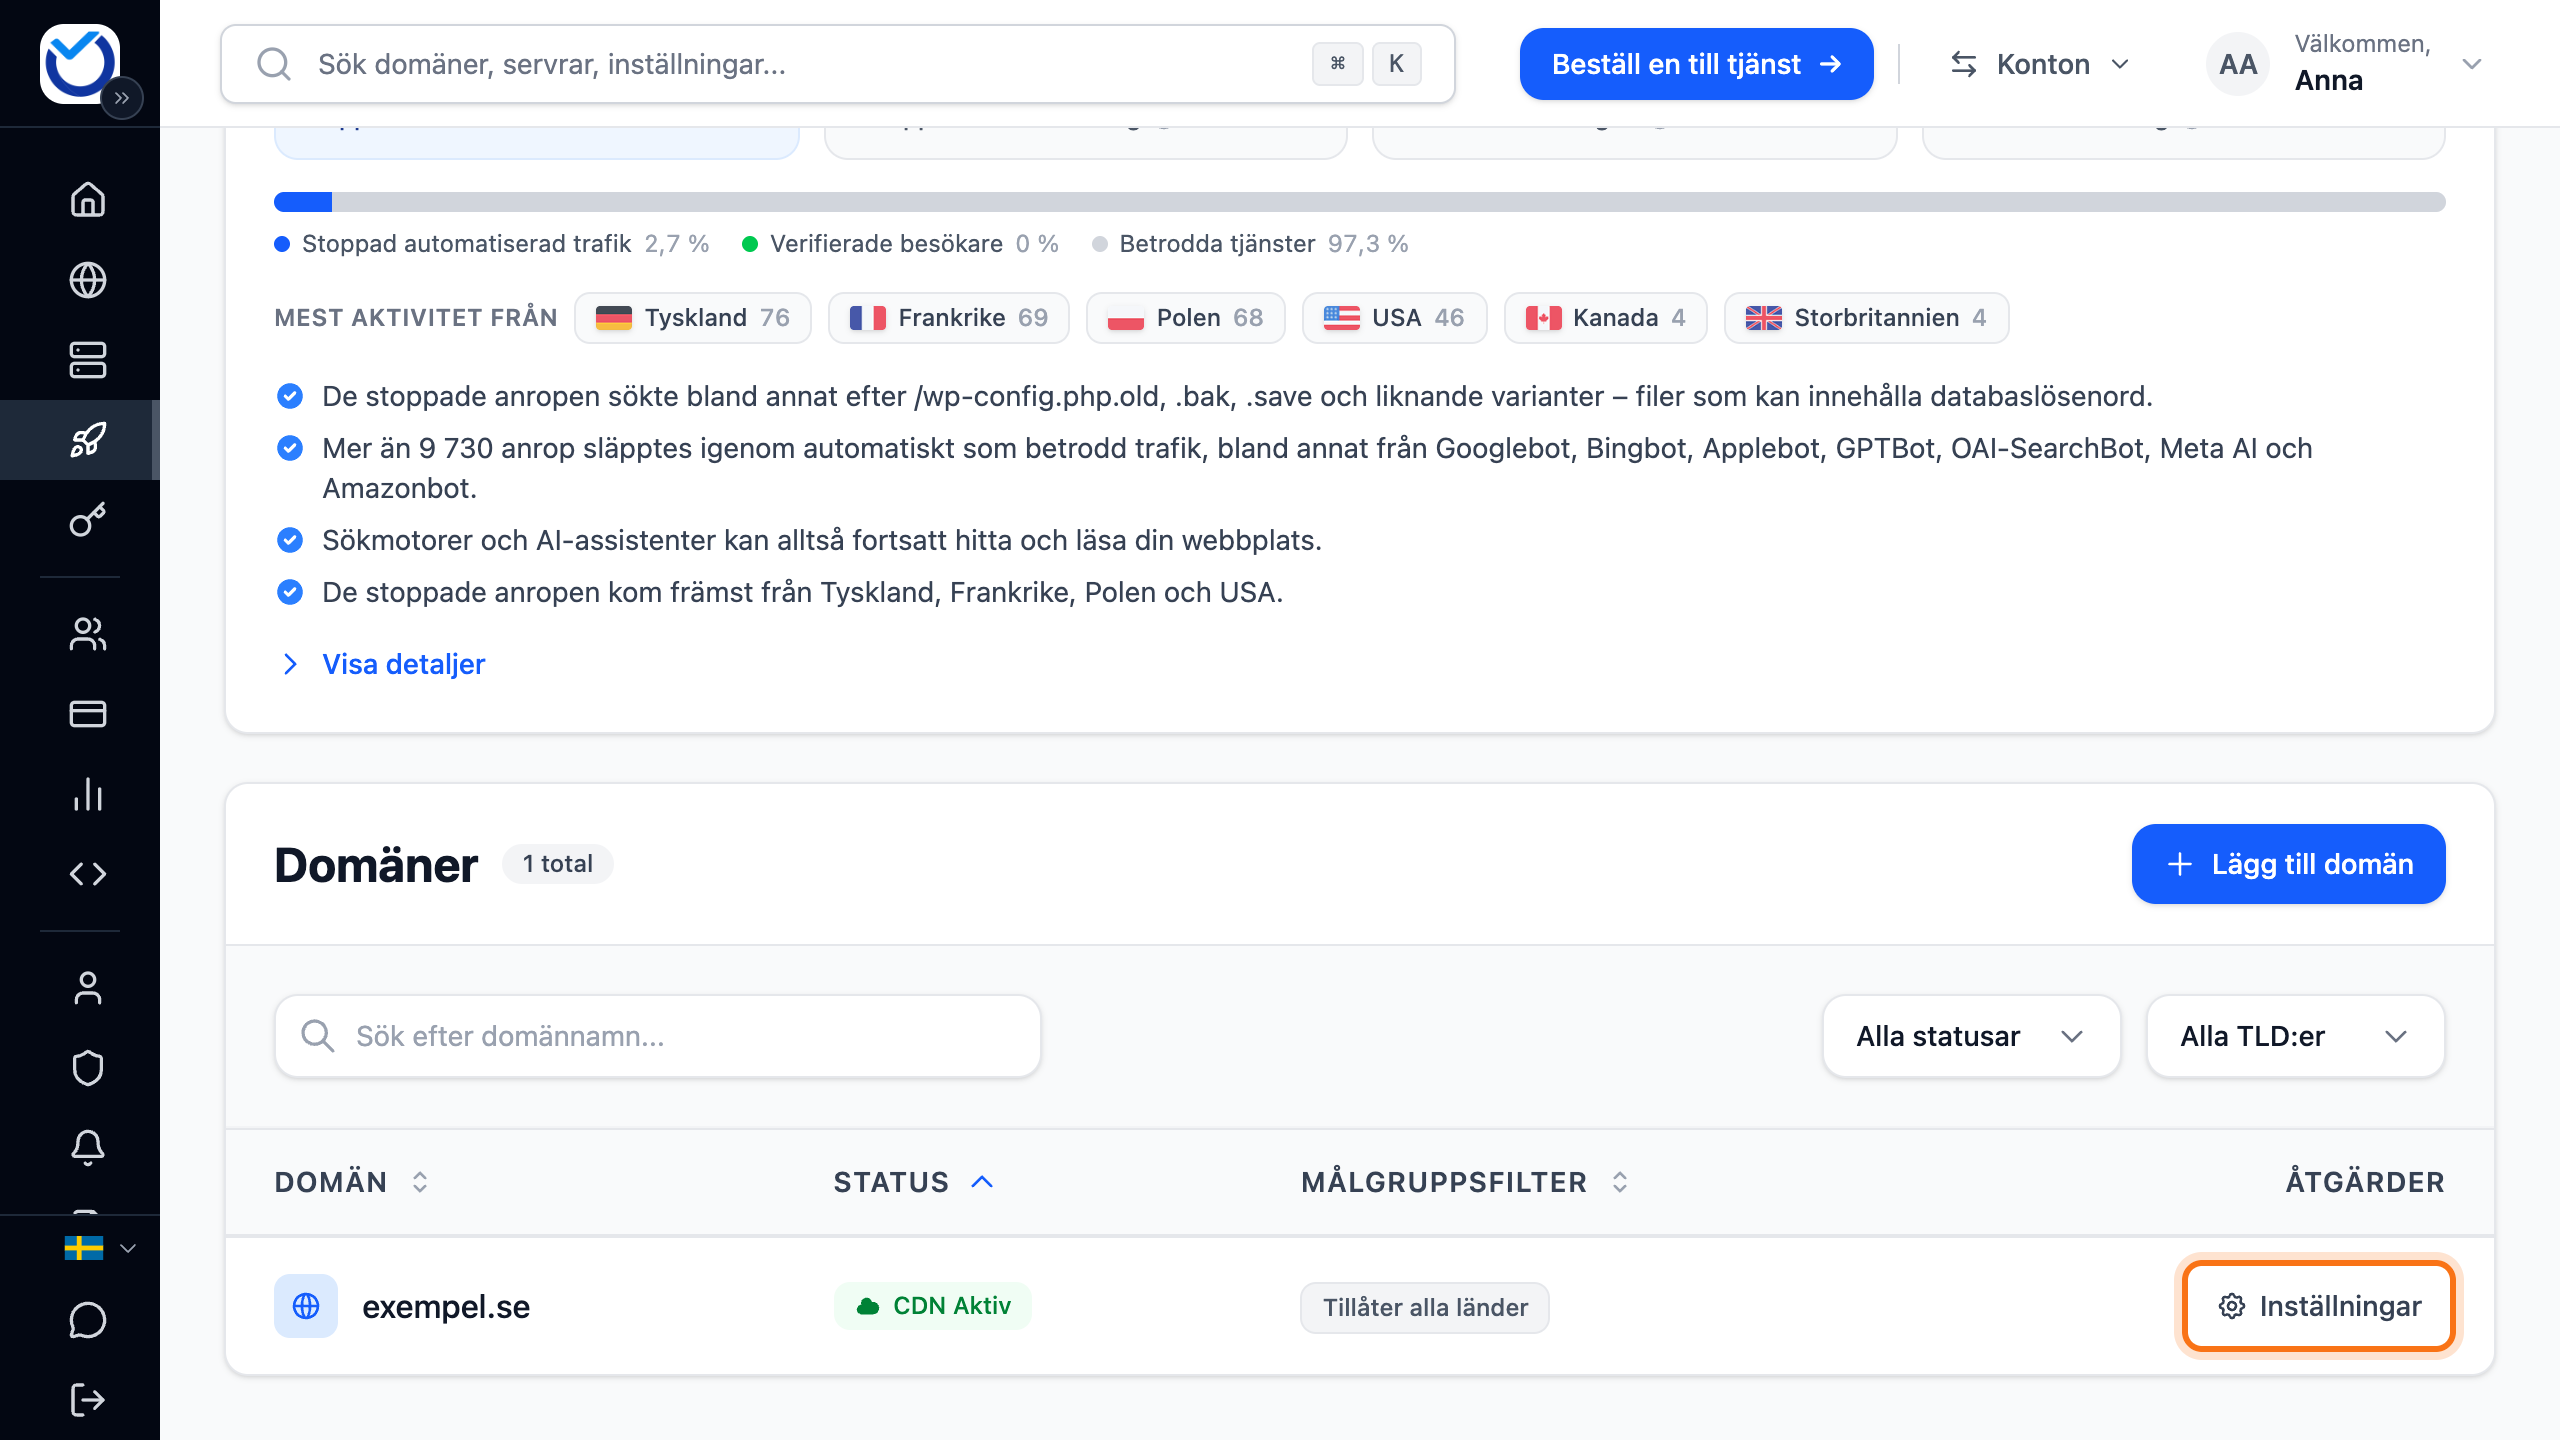
Task: Sort table by MÅLGRUPPSFILTER column
Action: [1465, 1182]
